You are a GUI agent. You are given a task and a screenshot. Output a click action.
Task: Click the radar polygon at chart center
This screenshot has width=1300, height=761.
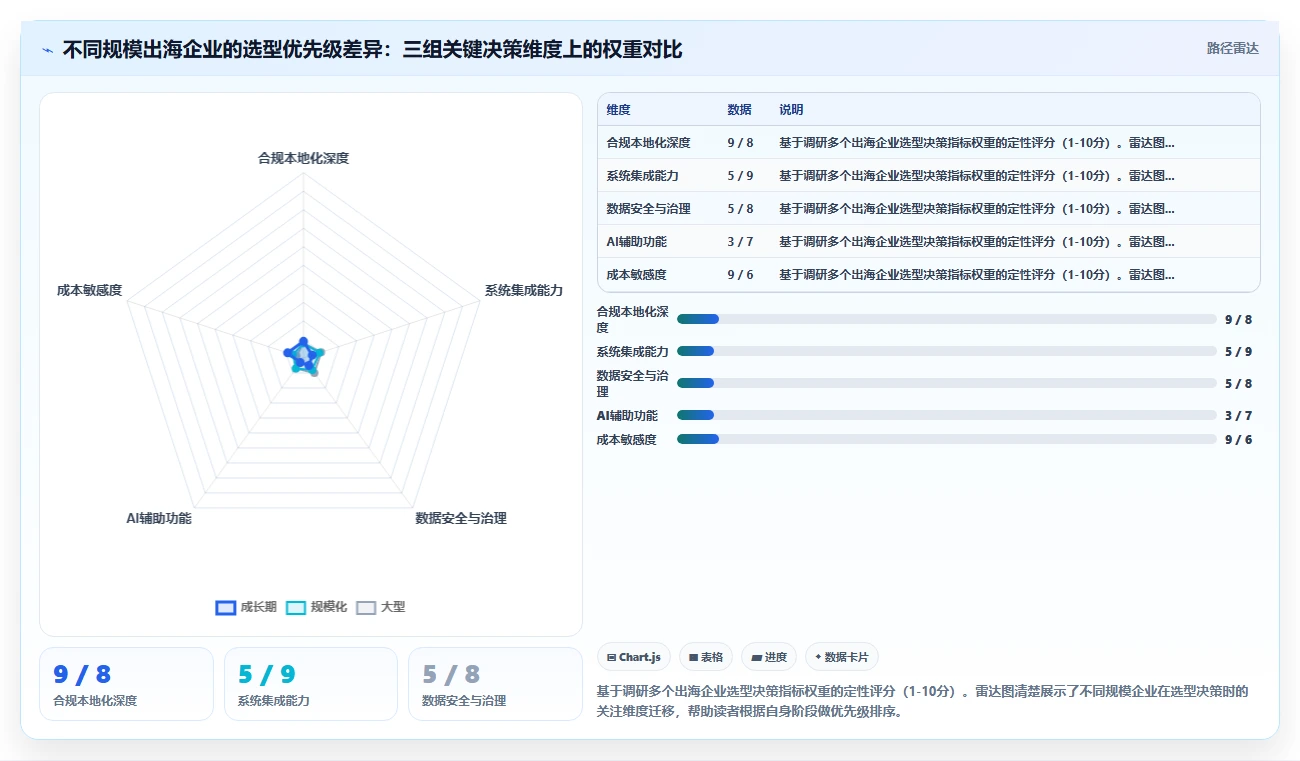tap(303, 355)
